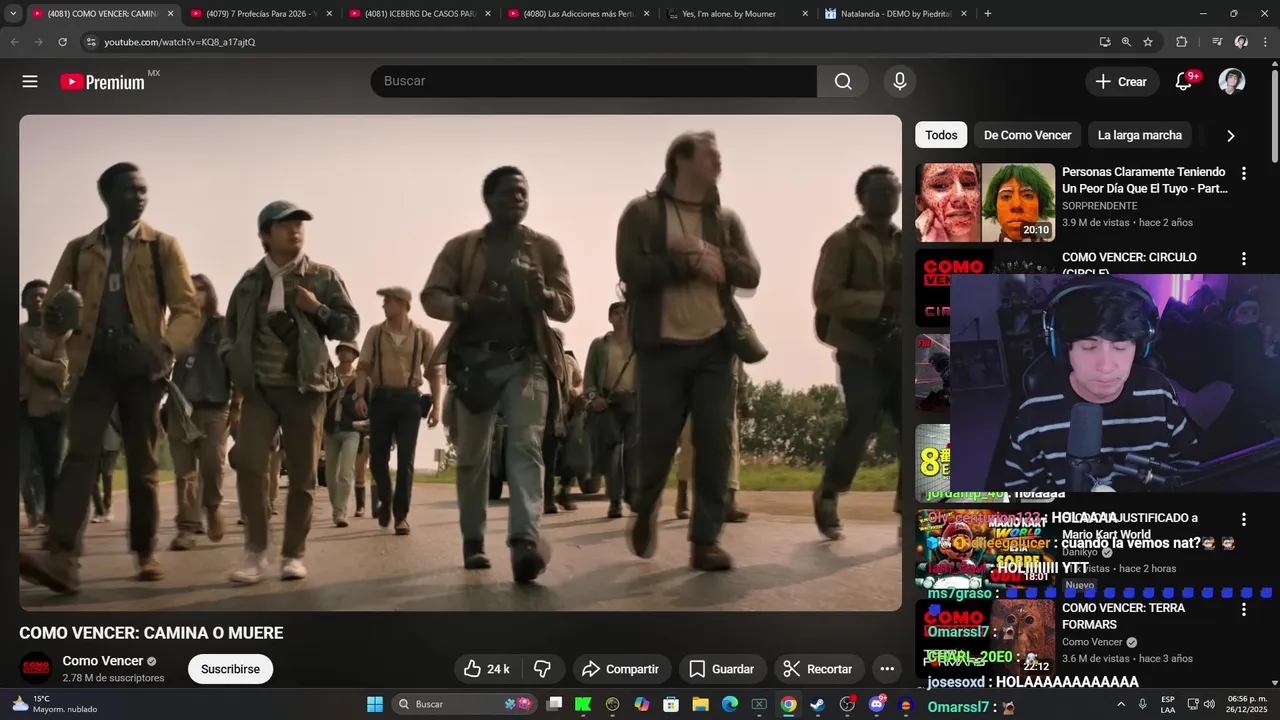Select the Todos filter chip
The height and width of the screenshot is (720, 1280).
[941, 135]
